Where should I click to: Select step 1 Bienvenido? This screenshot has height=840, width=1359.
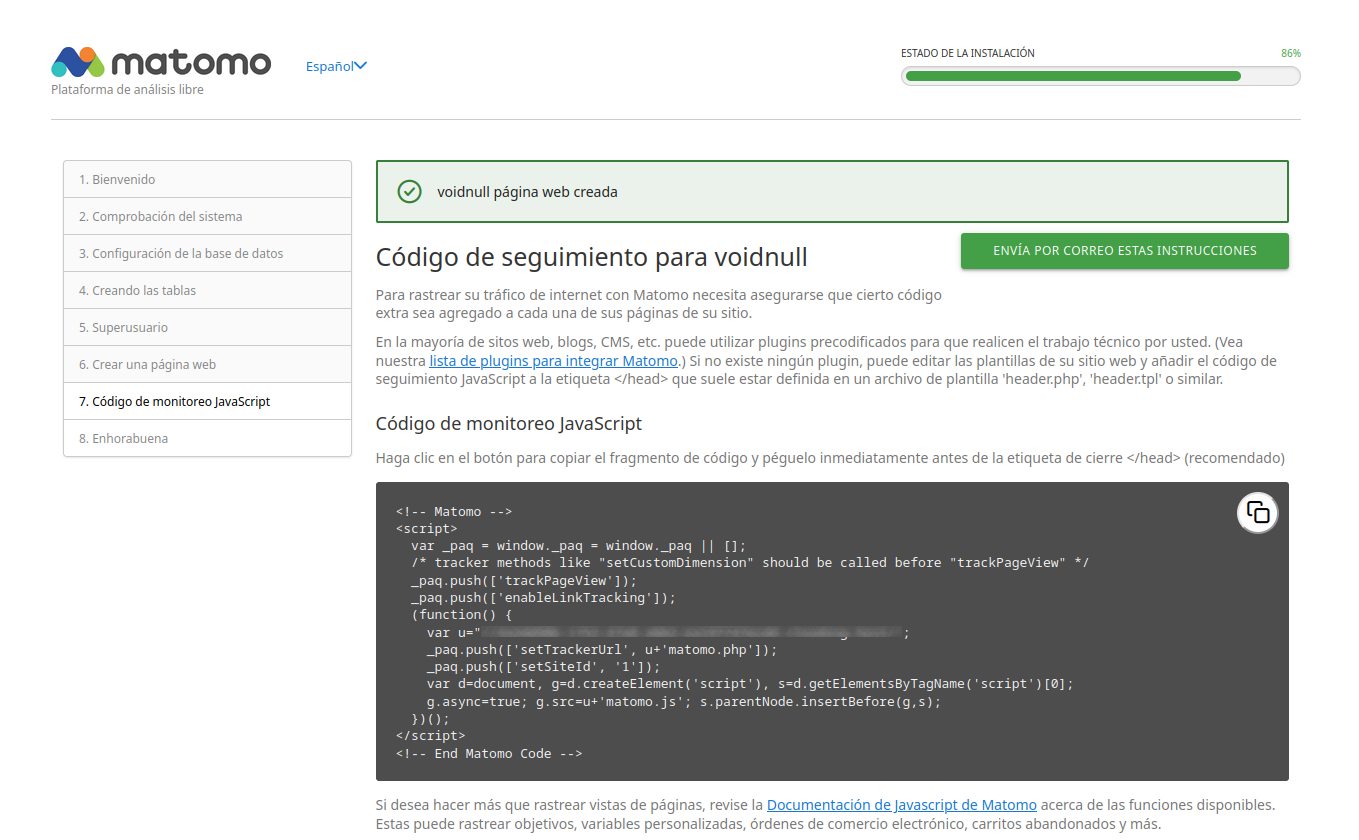[x=207, y=180]
